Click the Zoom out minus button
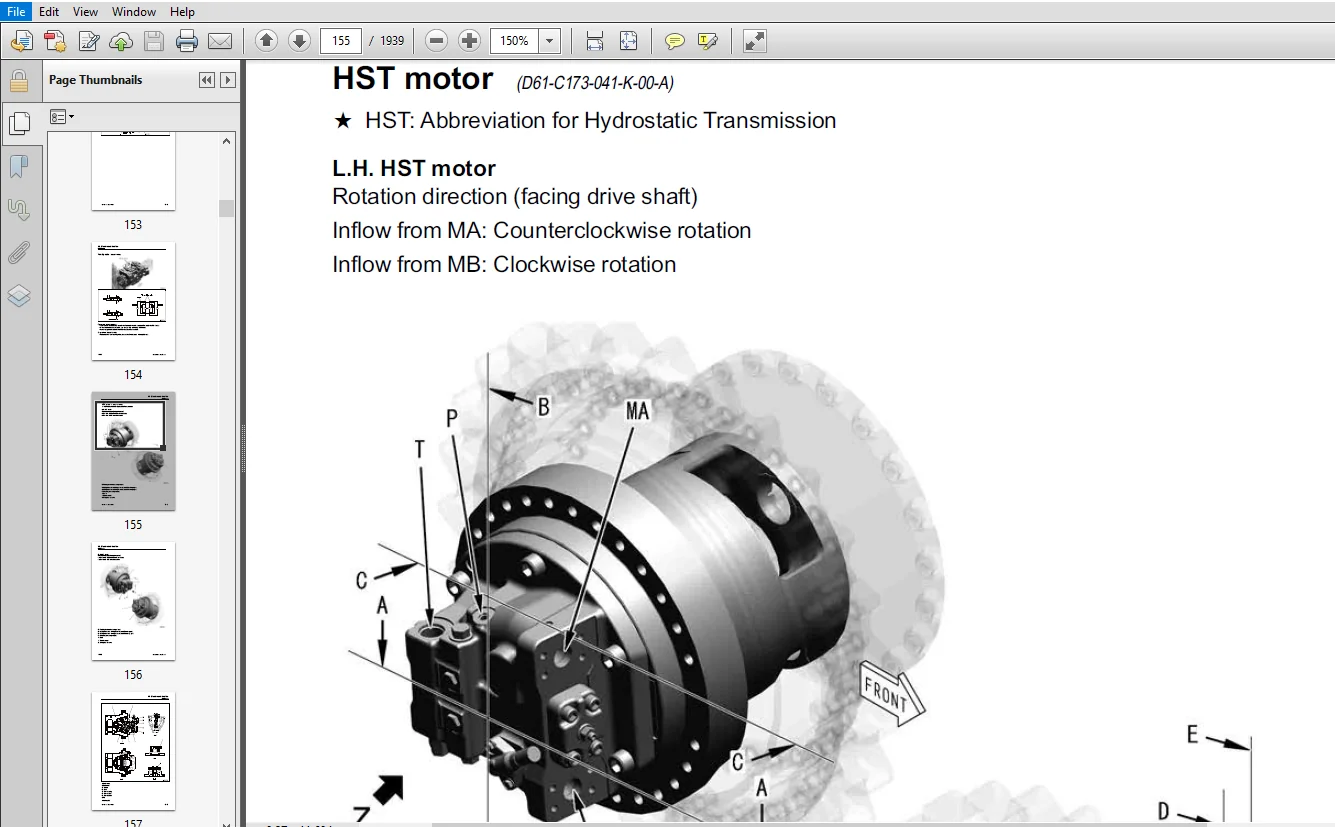Screen dimensions: 1335x827 [436, 41]
